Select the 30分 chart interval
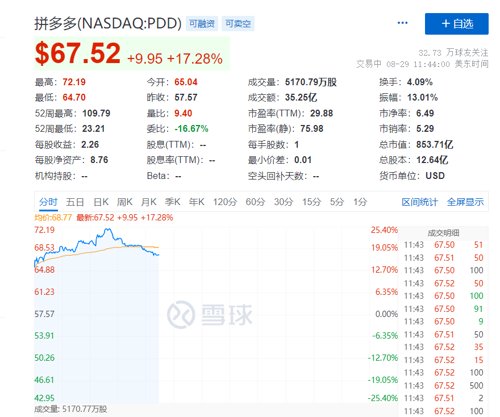 [x=283, y=202]
